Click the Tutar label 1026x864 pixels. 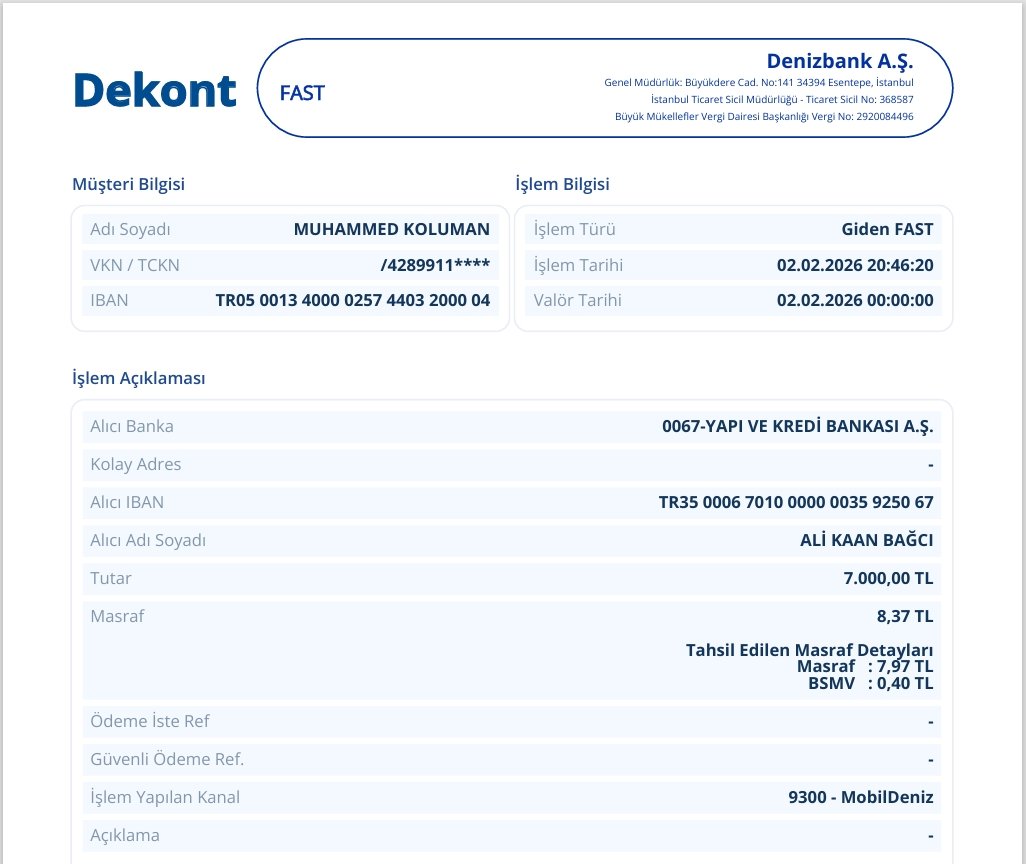111,578
